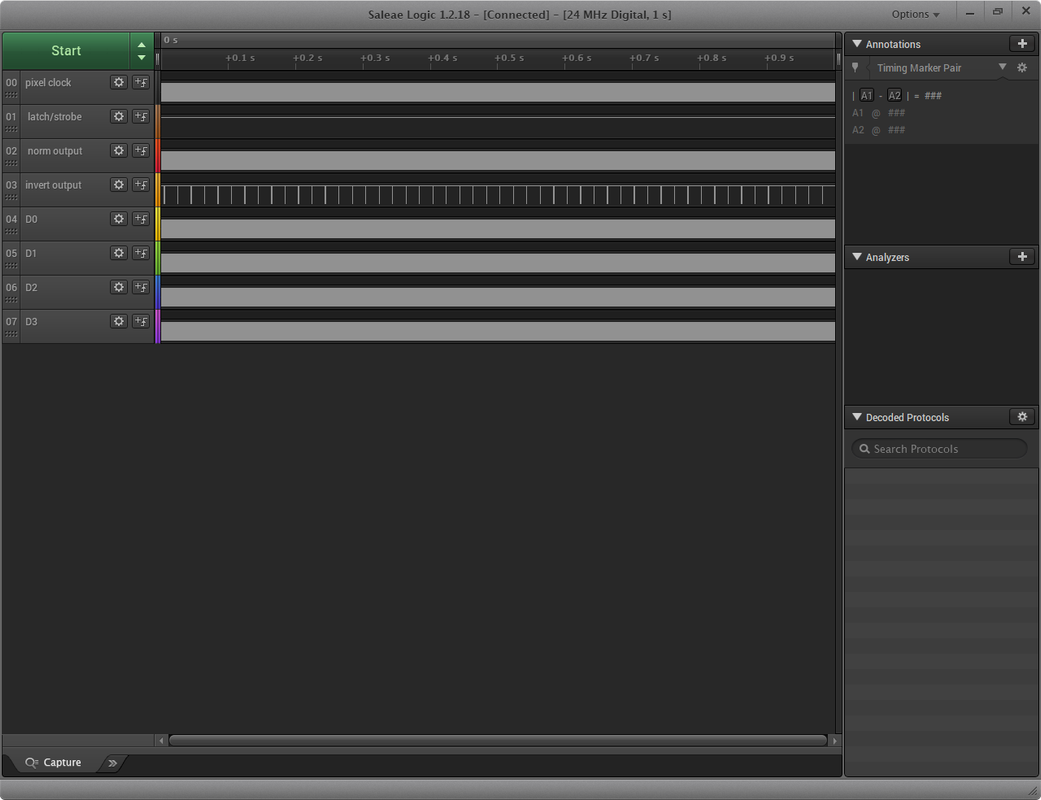
Task: Open the Timing Marker Pair dropdown arrow
Action: [1002, 67]
